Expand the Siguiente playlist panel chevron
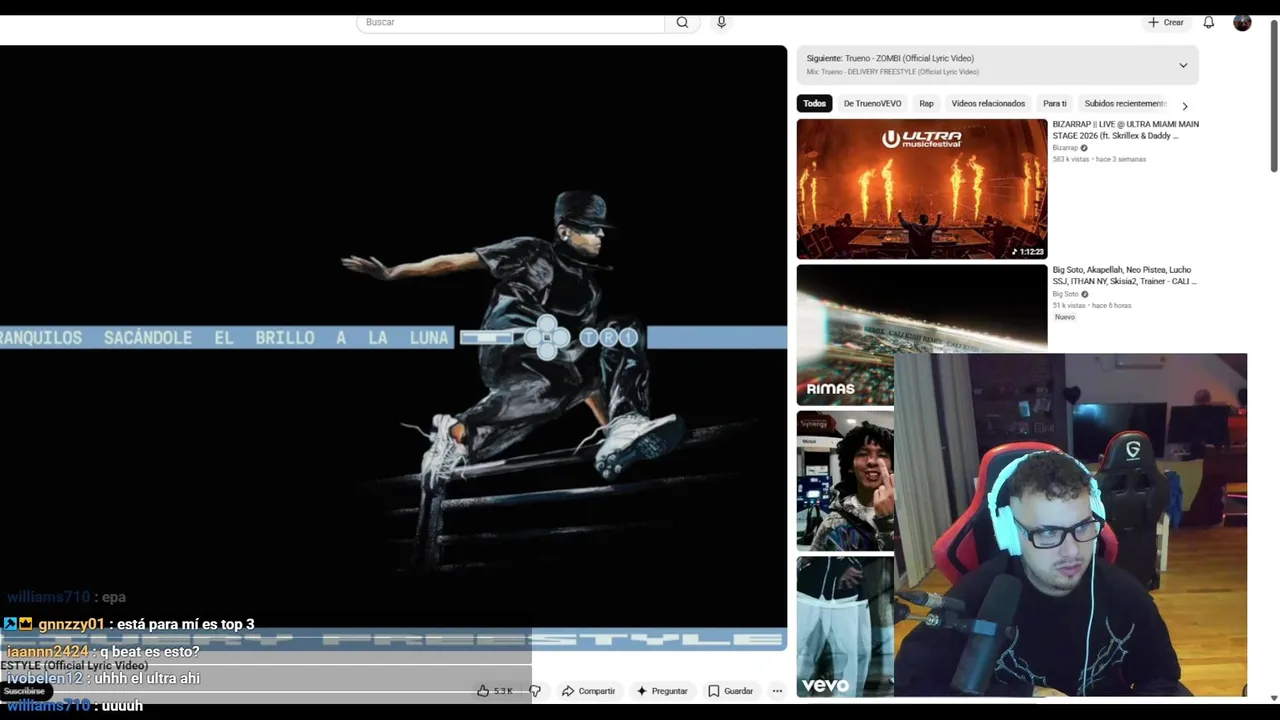This screenshot has height=720, width=1280. [1183, 65]
